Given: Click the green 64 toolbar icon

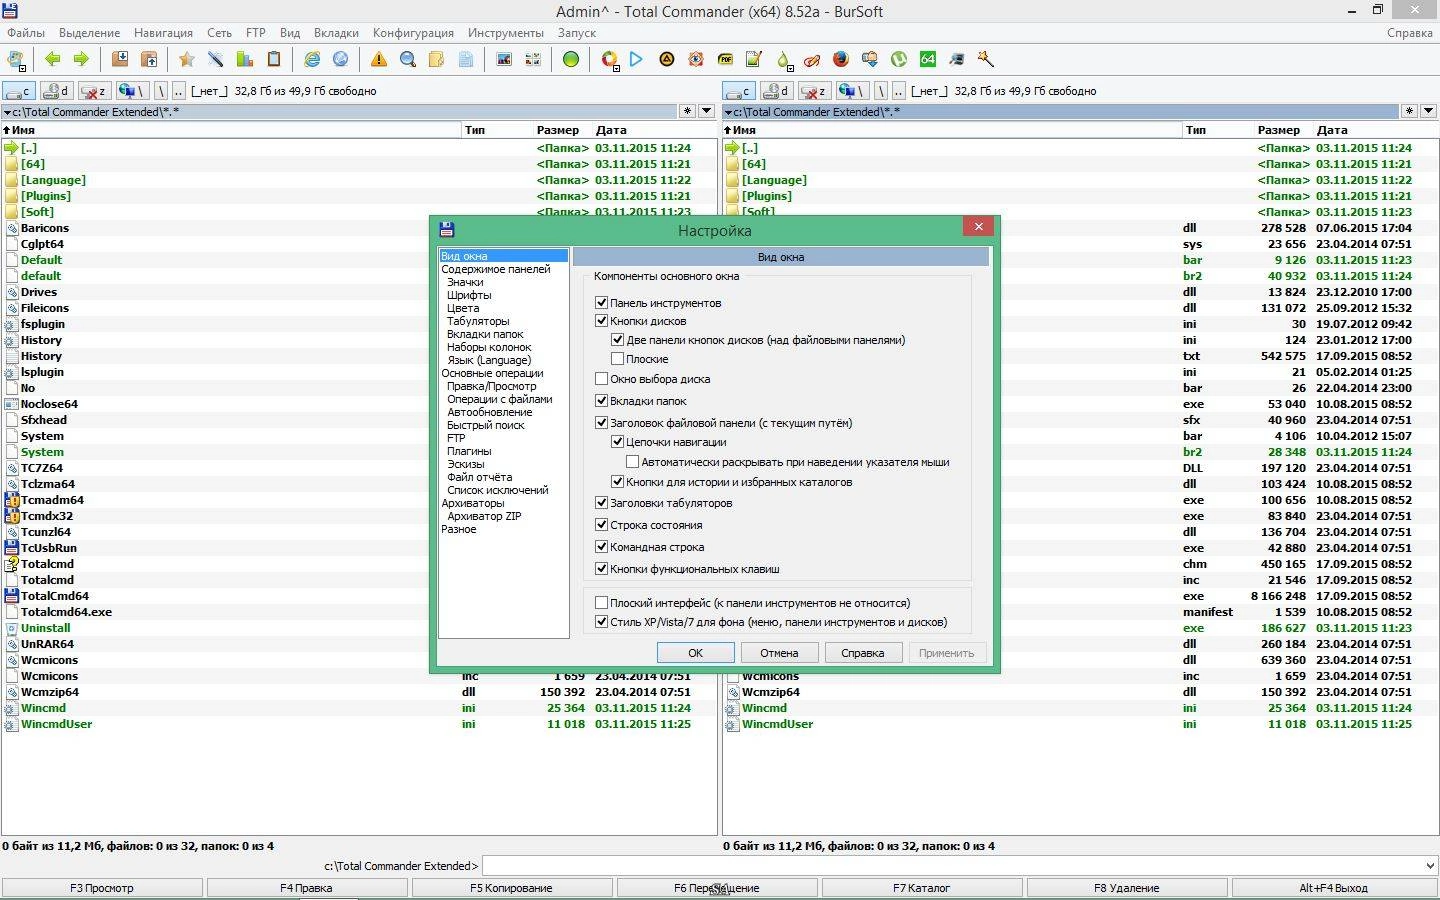Looking at the screenshot, I should (928, 59).
